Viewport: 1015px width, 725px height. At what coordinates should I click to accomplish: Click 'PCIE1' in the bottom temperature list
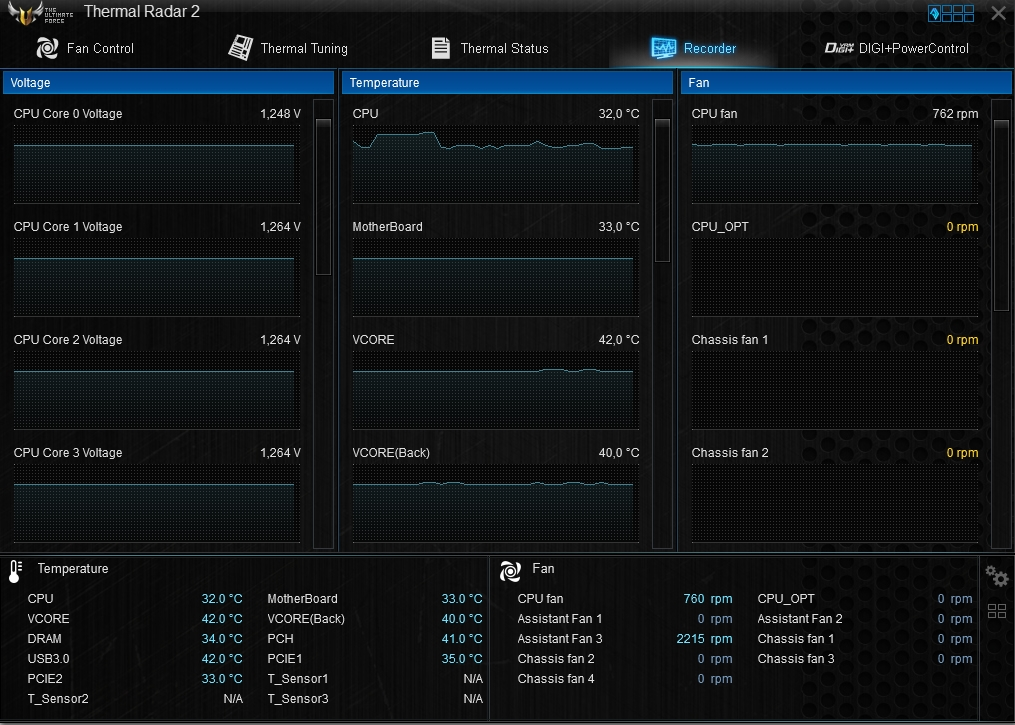coord(285,659)
